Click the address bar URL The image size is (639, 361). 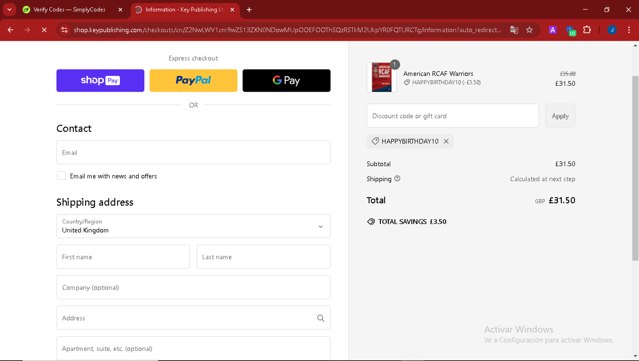coord(287,30)
